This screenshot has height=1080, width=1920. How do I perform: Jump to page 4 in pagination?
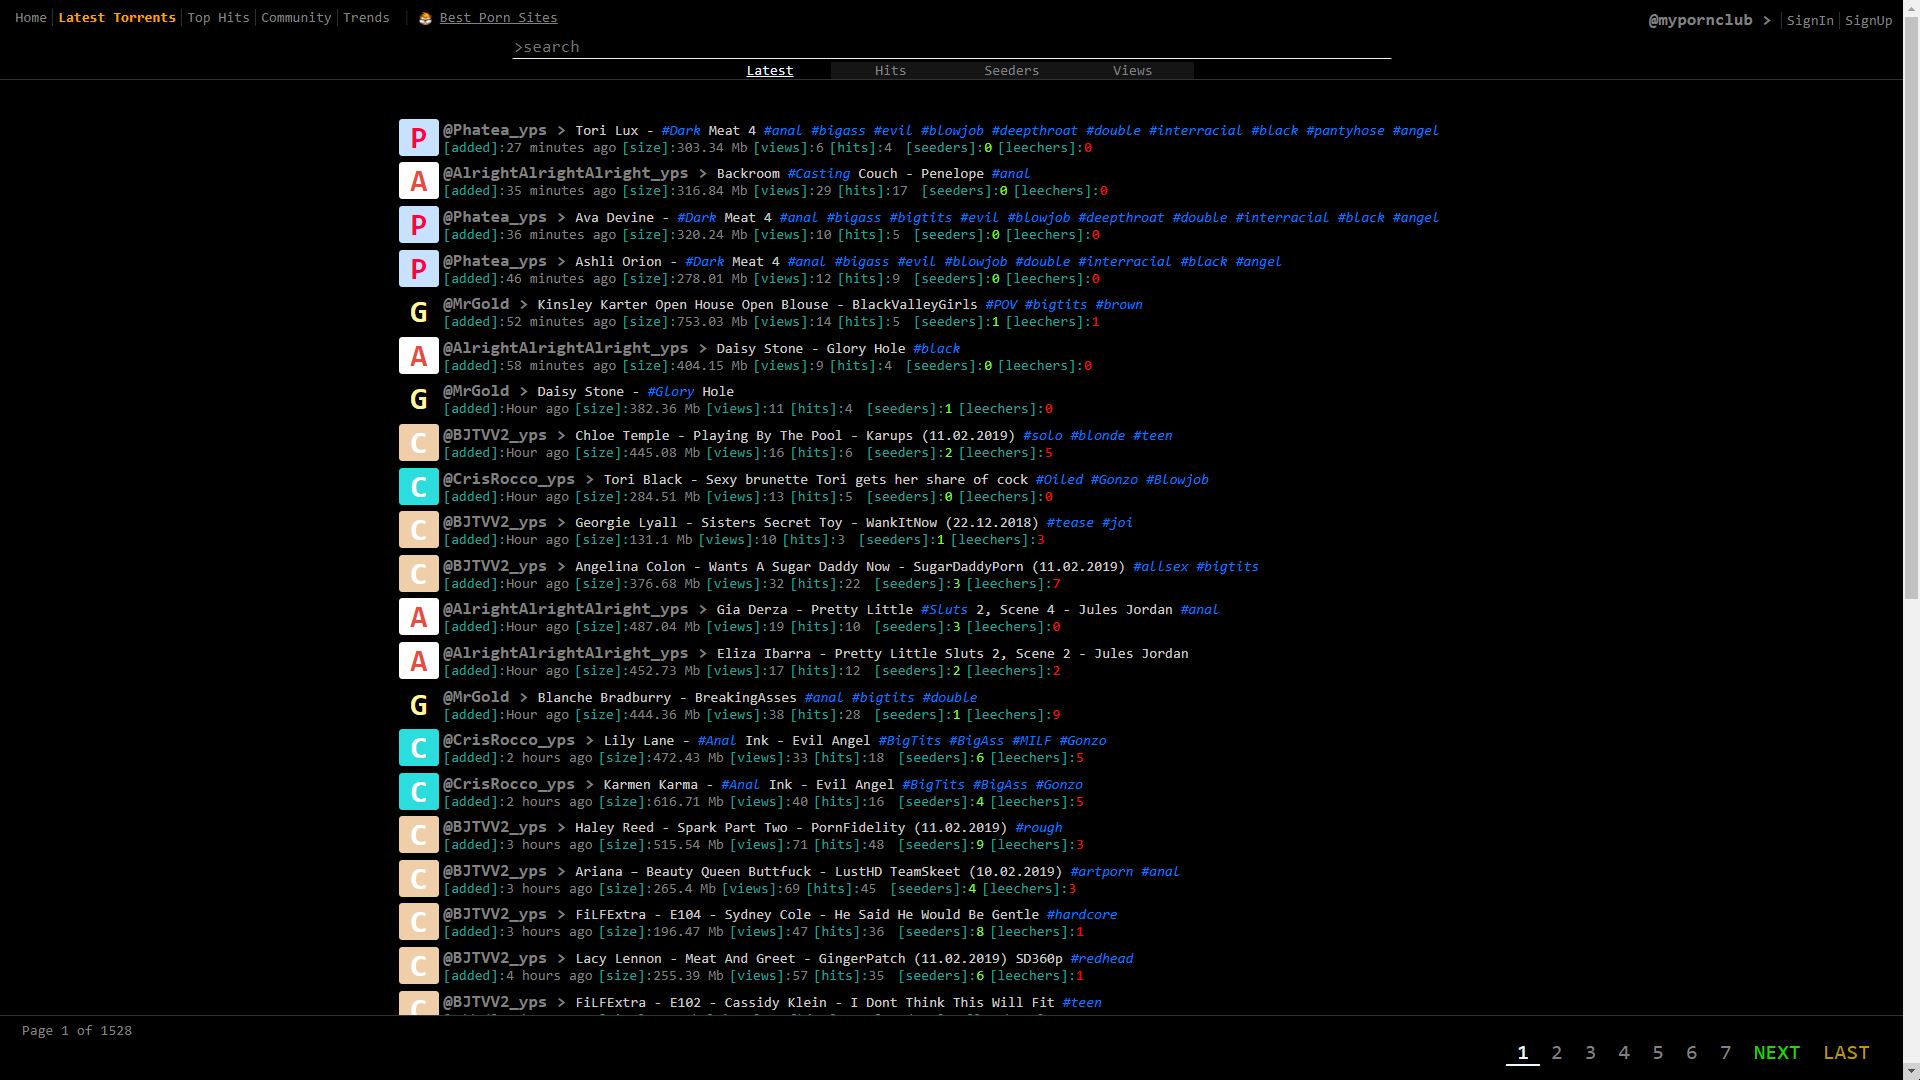1624,1052
